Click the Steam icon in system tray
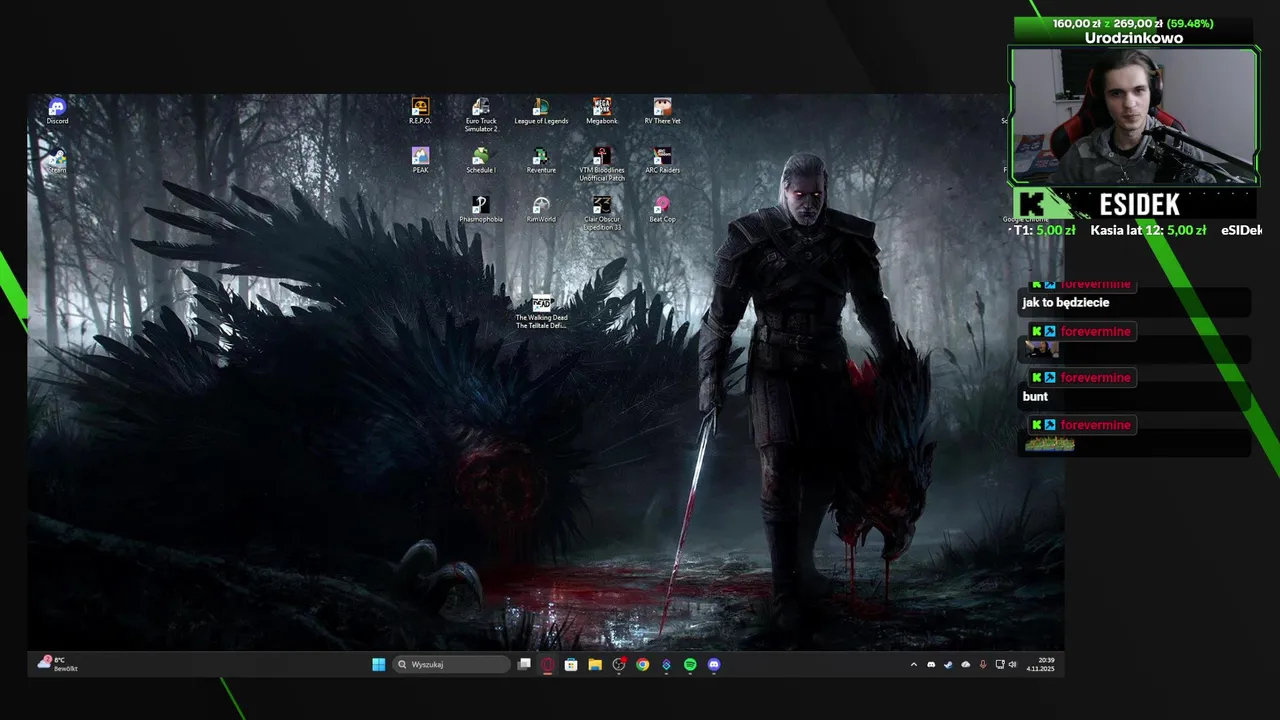The height and width of the screenshot is (720, 1280). click(x=948, y=664)
